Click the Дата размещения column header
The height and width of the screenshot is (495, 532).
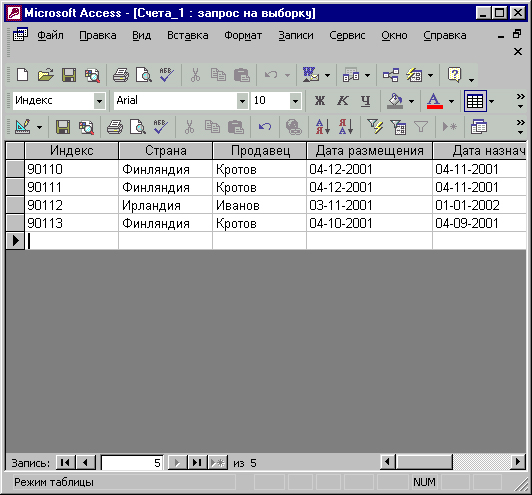369,151
